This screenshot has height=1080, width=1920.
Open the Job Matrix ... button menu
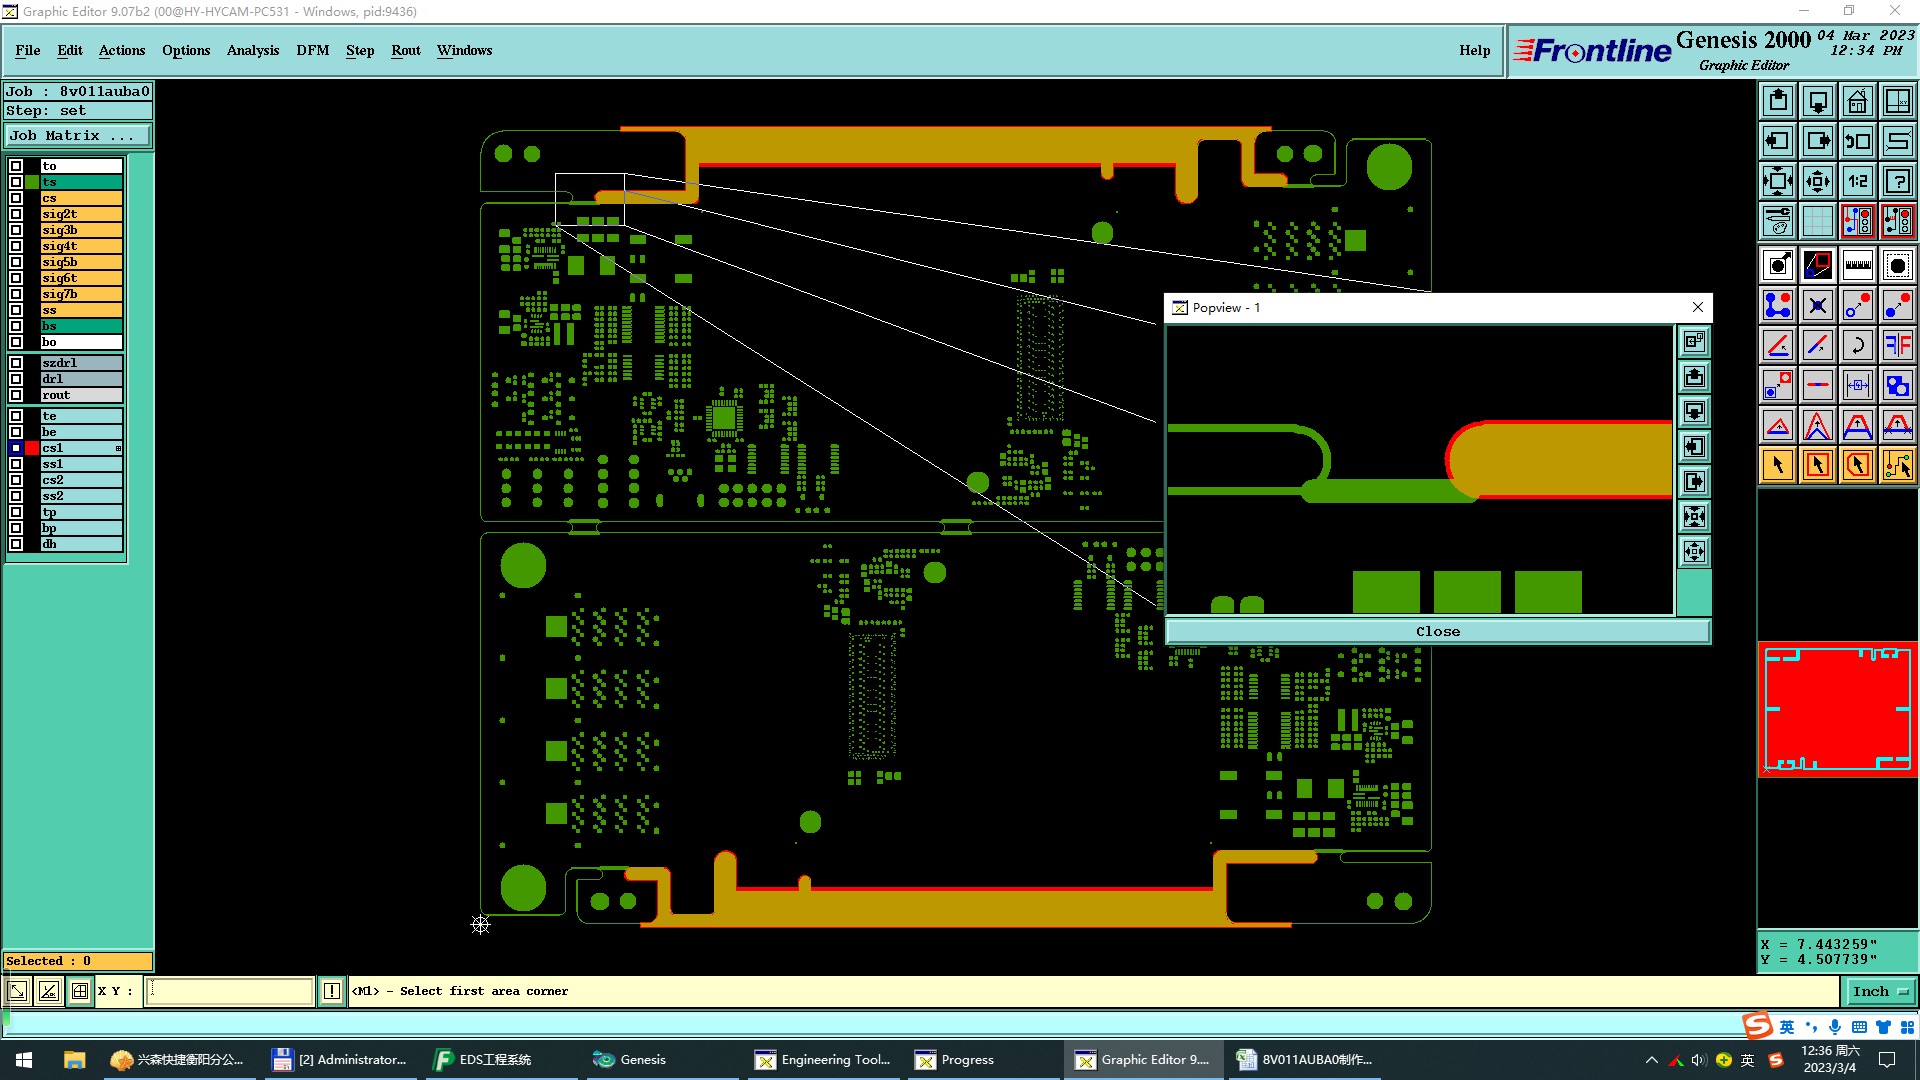pos(78,135)
